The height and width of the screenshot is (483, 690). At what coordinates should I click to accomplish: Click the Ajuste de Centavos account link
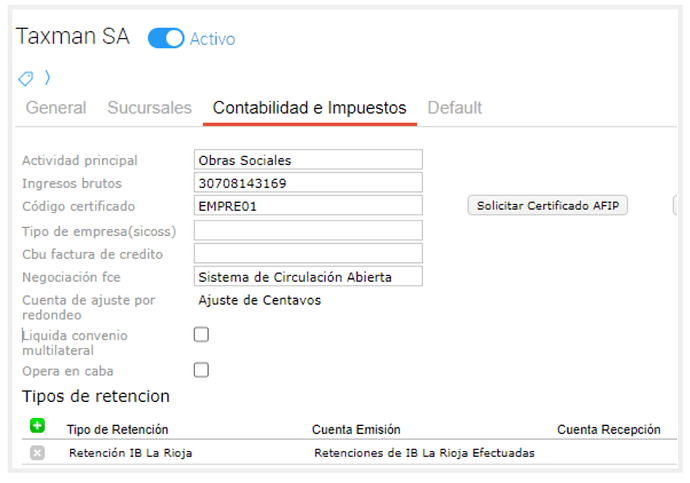pos(260,300)
